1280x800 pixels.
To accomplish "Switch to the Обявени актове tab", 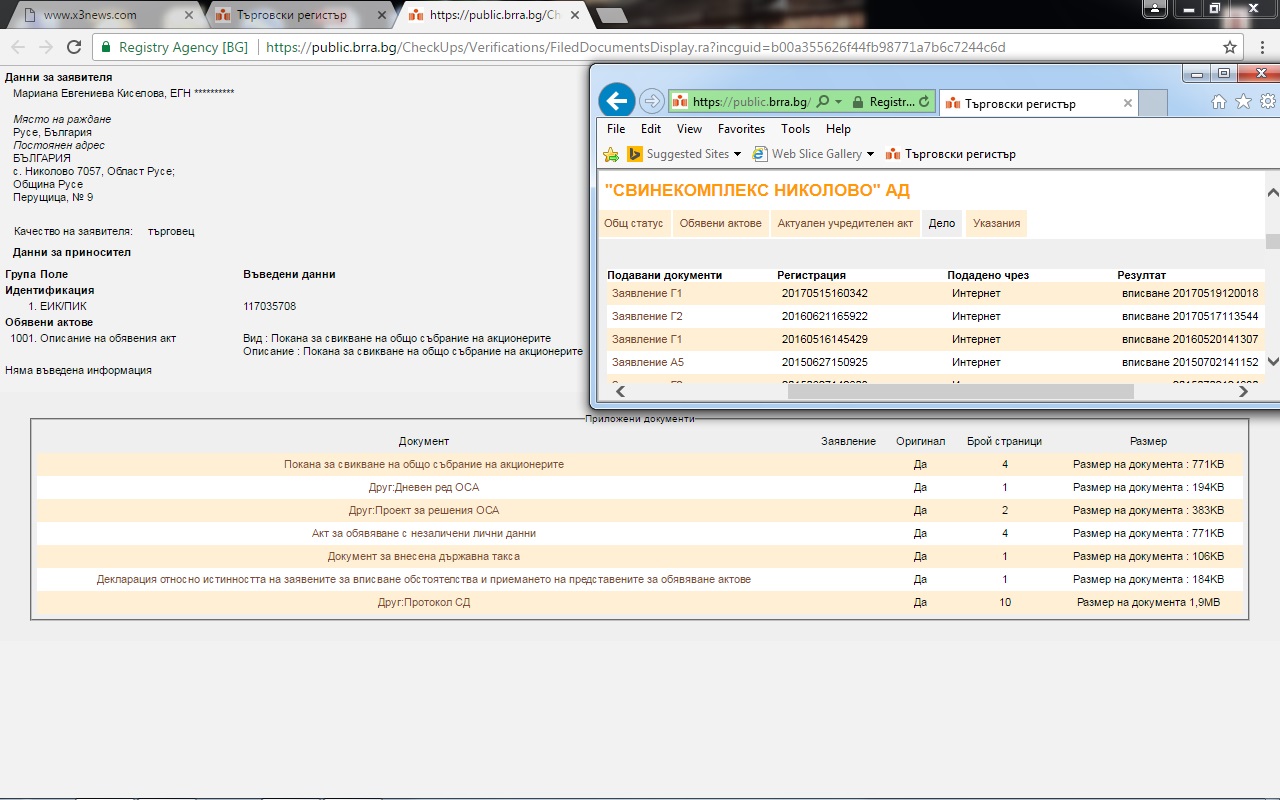I will point(720,223).
